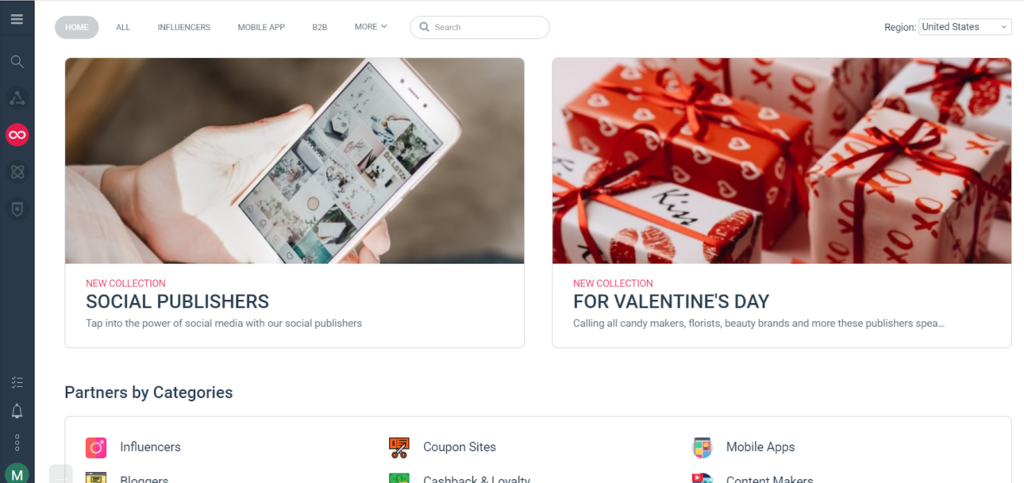The image size is (1024, 483).
Task: Open the Social Publishers collection card
Action: point(295,203)
